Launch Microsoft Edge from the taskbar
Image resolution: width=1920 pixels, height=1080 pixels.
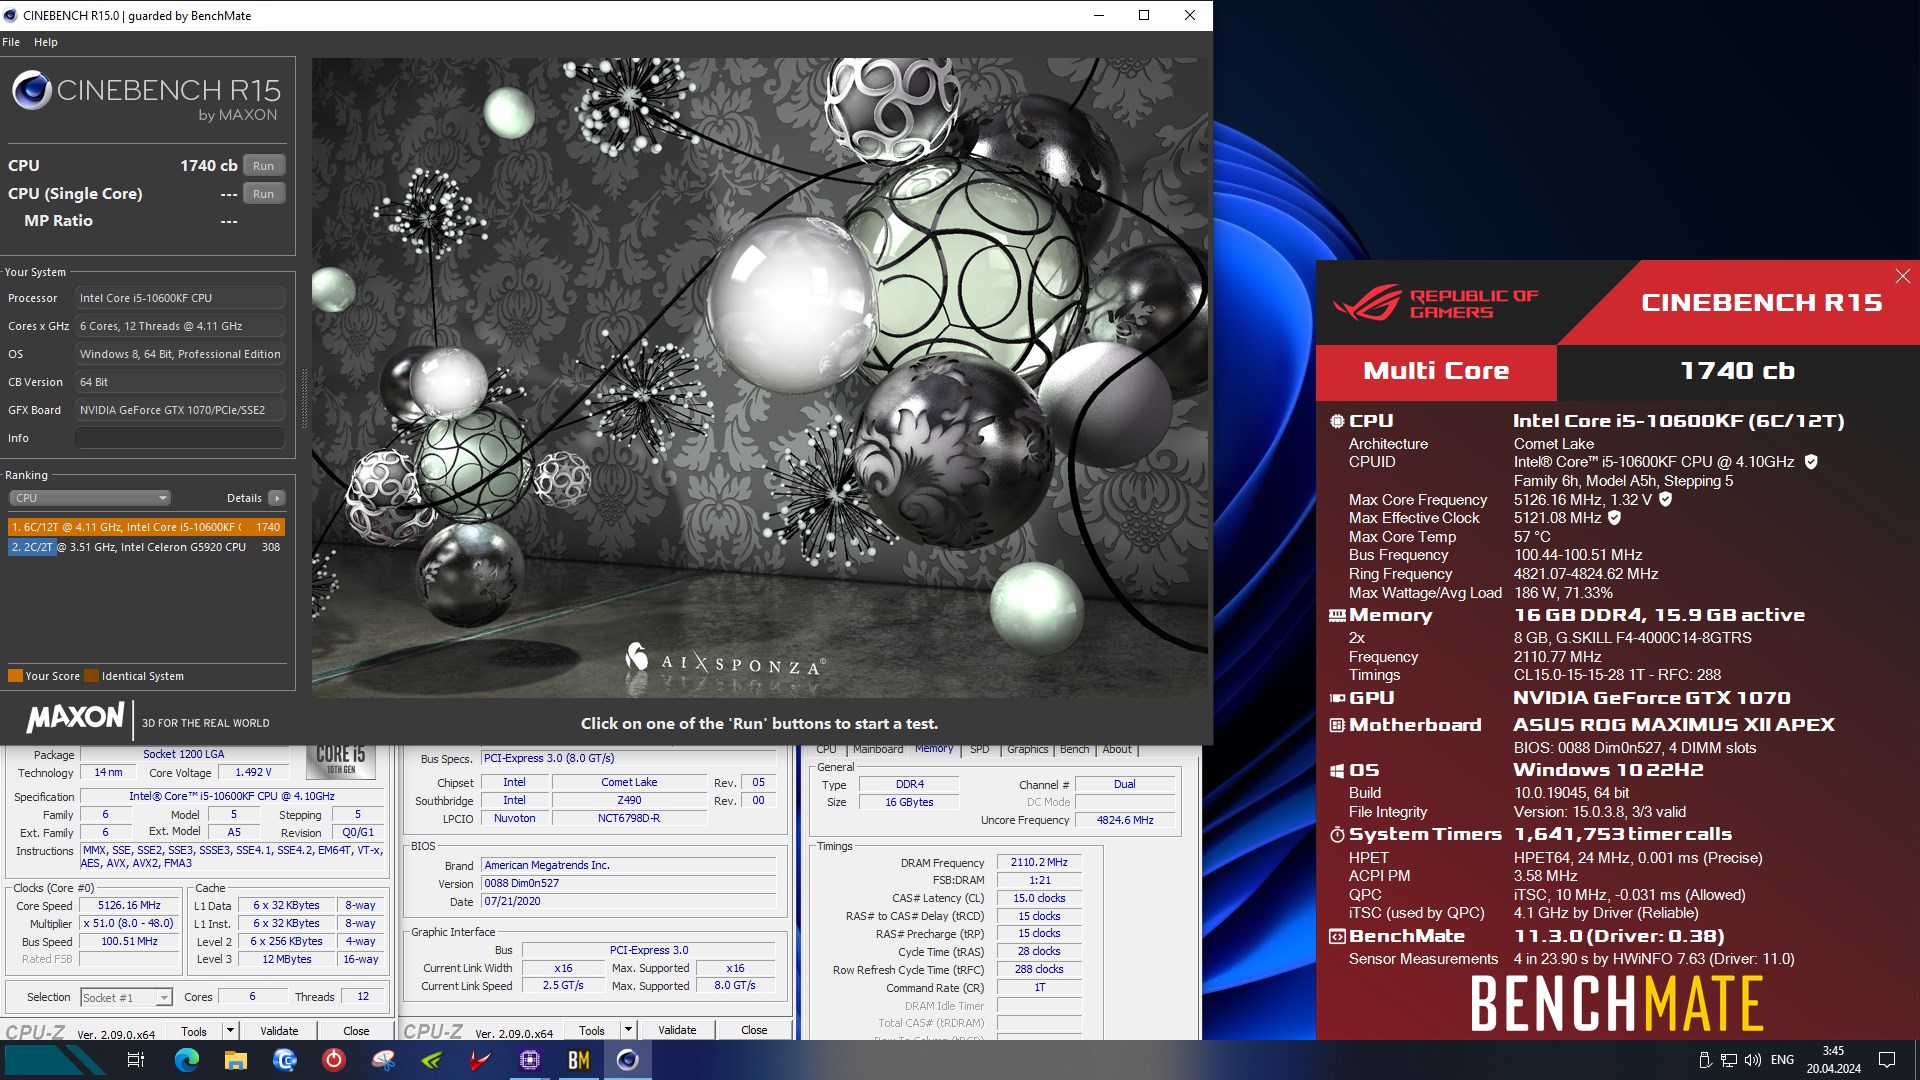click(x=186, y=1060)
